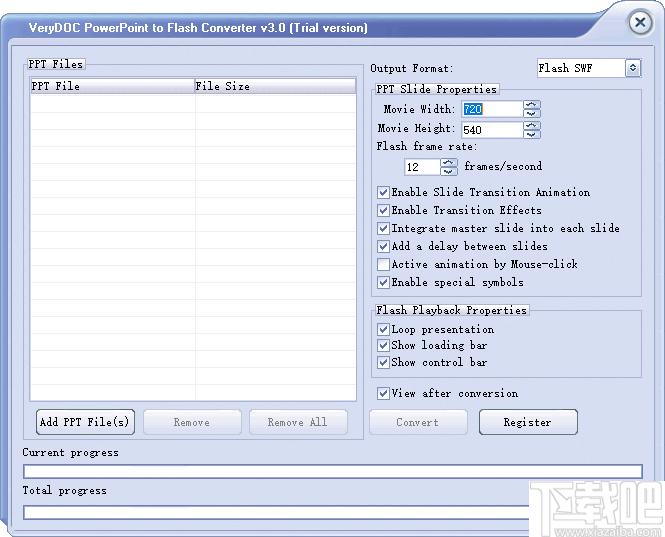The height and width of the screenshot is (537, 665).
Task: Toggle Add a delay between slides
Action: (383, 246)
